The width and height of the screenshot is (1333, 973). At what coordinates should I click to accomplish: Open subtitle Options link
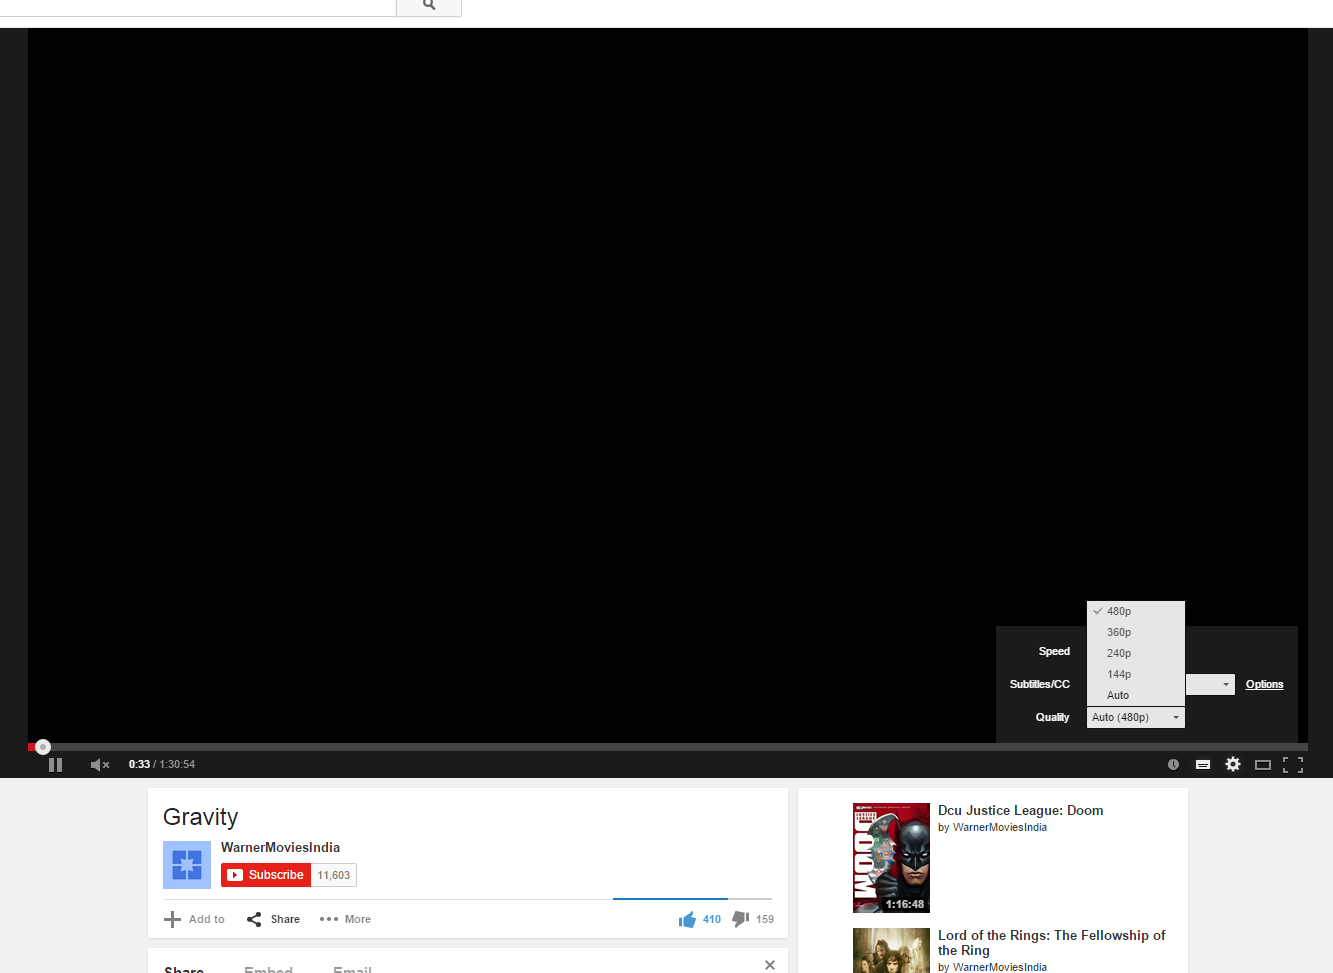(x=1264, y=685)
